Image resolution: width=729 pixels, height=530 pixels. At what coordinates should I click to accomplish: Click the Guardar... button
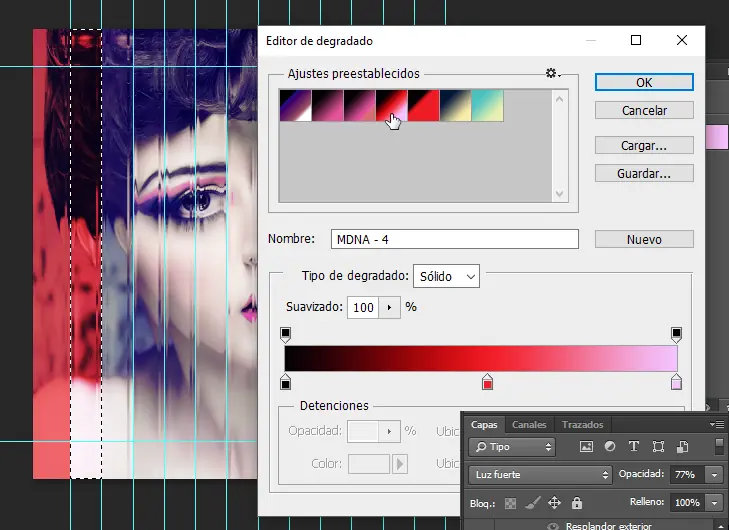[x=644, y=173]
